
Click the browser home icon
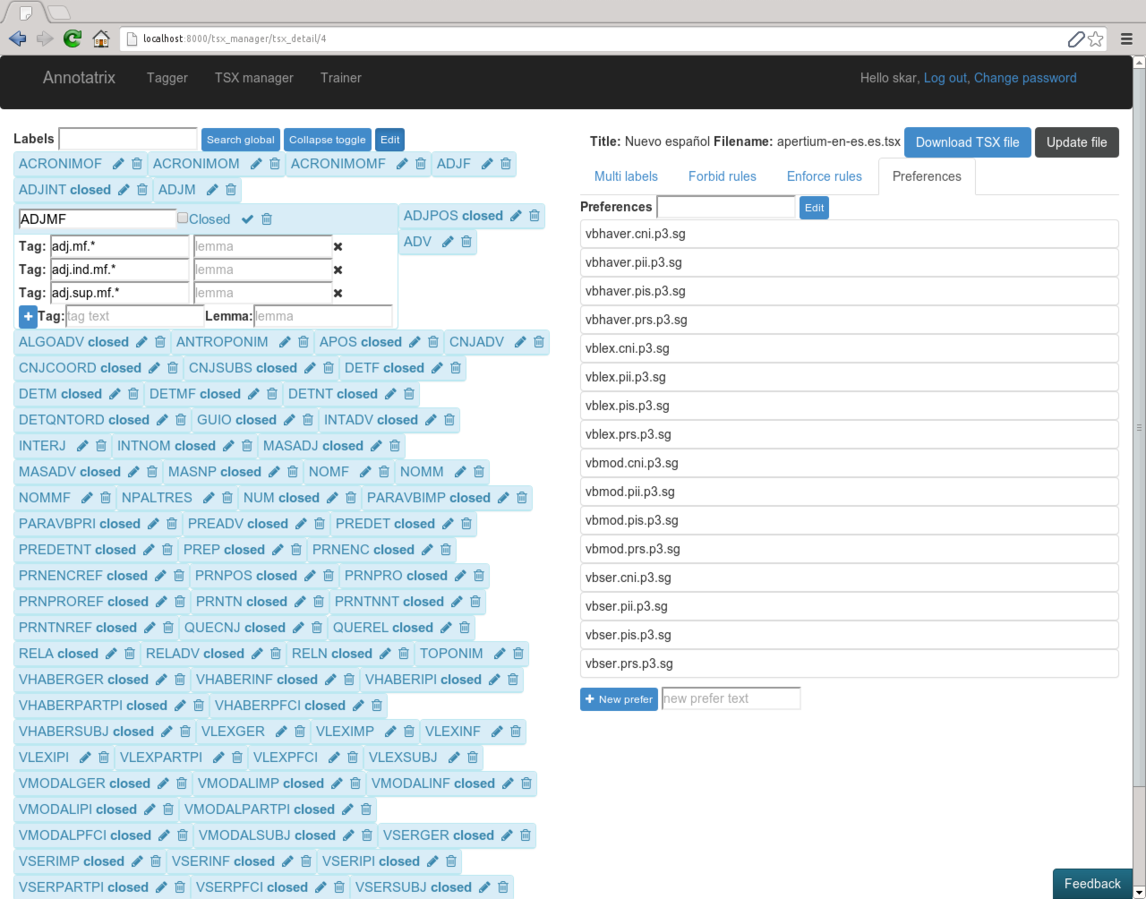pos(101,39)
